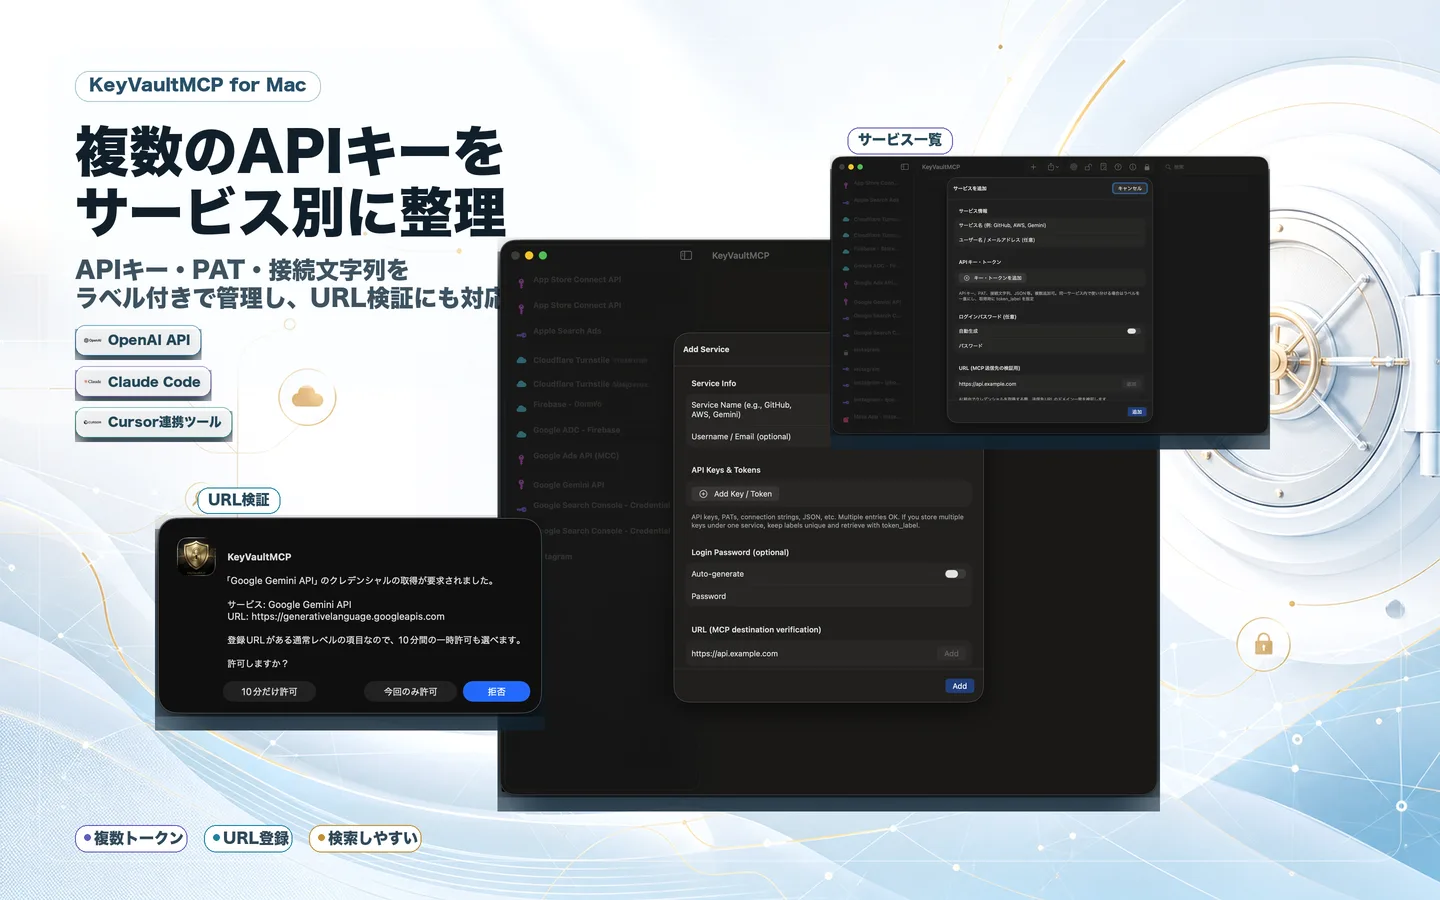Select Google ADC - Firebase in English sidebar
Image resolution: width=1440 pixels, height=900 pixels.
click(576, 430)
